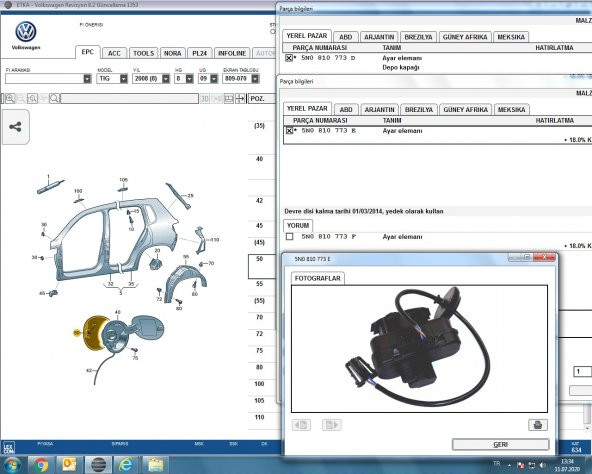Click the quantity field showing 1
This screenshot has width=592, height=474.
(x=582, y=372)
